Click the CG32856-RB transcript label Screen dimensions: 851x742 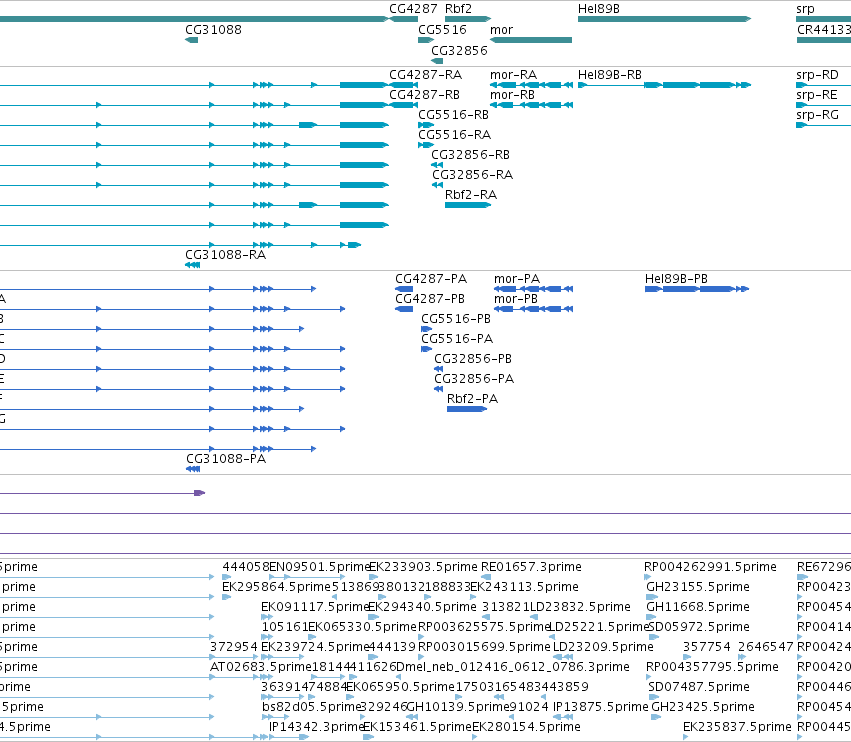tap(471, 155)
